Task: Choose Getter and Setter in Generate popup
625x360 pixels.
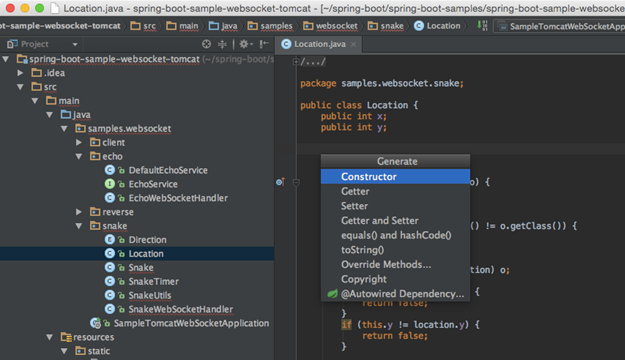Action: [395, 220]
